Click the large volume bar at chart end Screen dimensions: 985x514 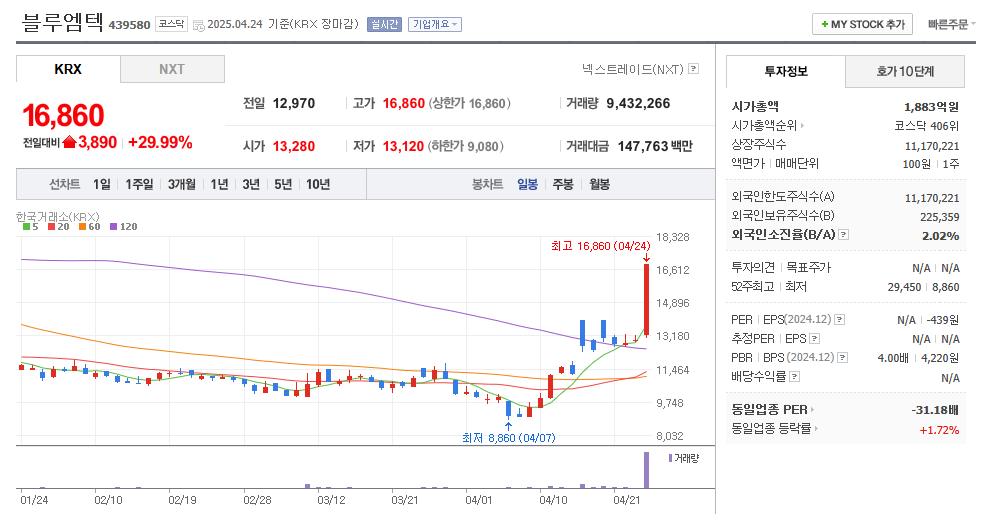pyautogui.click(x=646, y=469)
